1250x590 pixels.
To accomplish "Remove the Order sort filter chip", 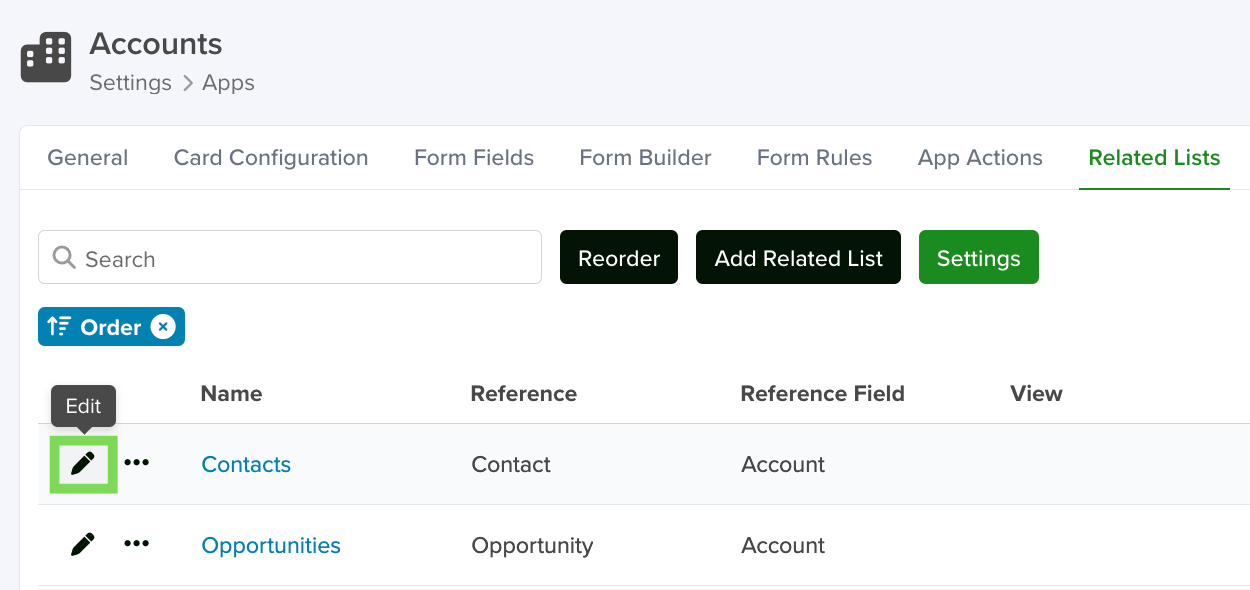I will (x=163, y=327).
